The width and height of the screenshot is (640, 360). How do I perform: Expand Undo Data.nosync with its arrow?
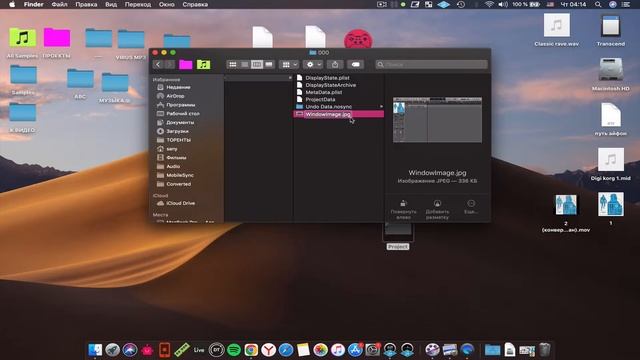click(381, 107)
